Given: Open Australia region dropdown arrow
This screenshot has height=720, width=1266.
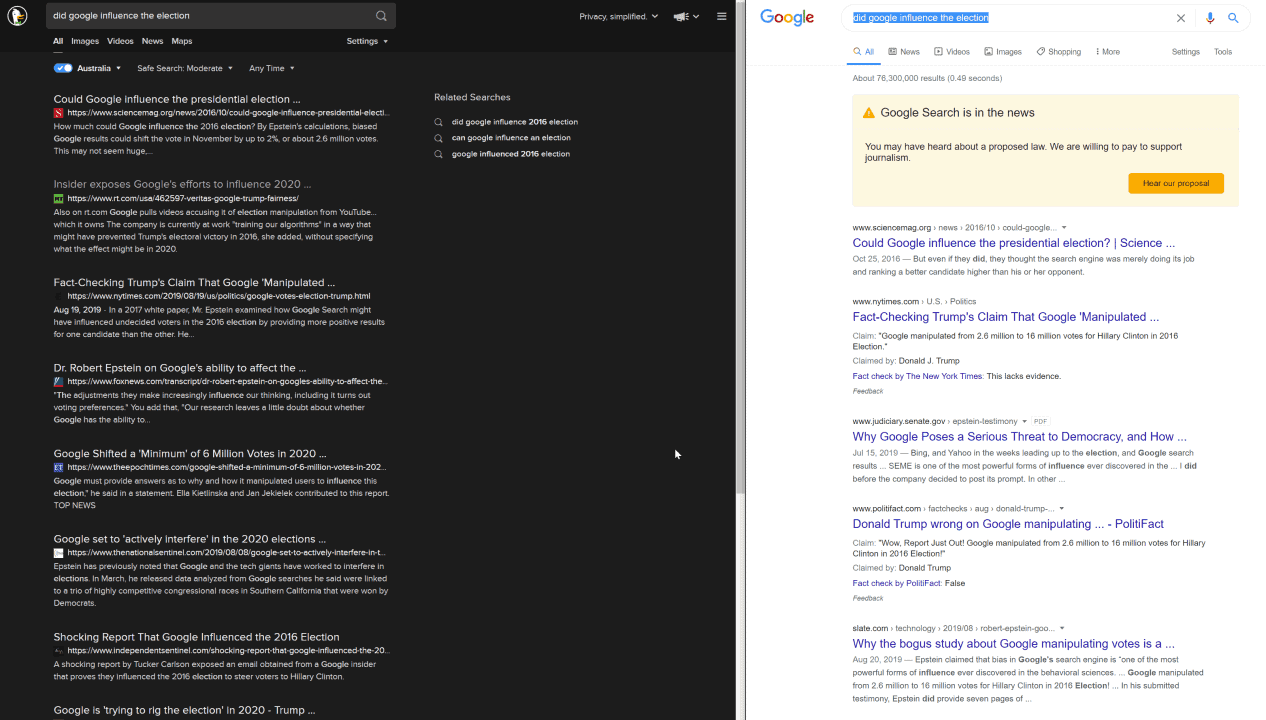Looking at the screenshot, I should 118,68.
